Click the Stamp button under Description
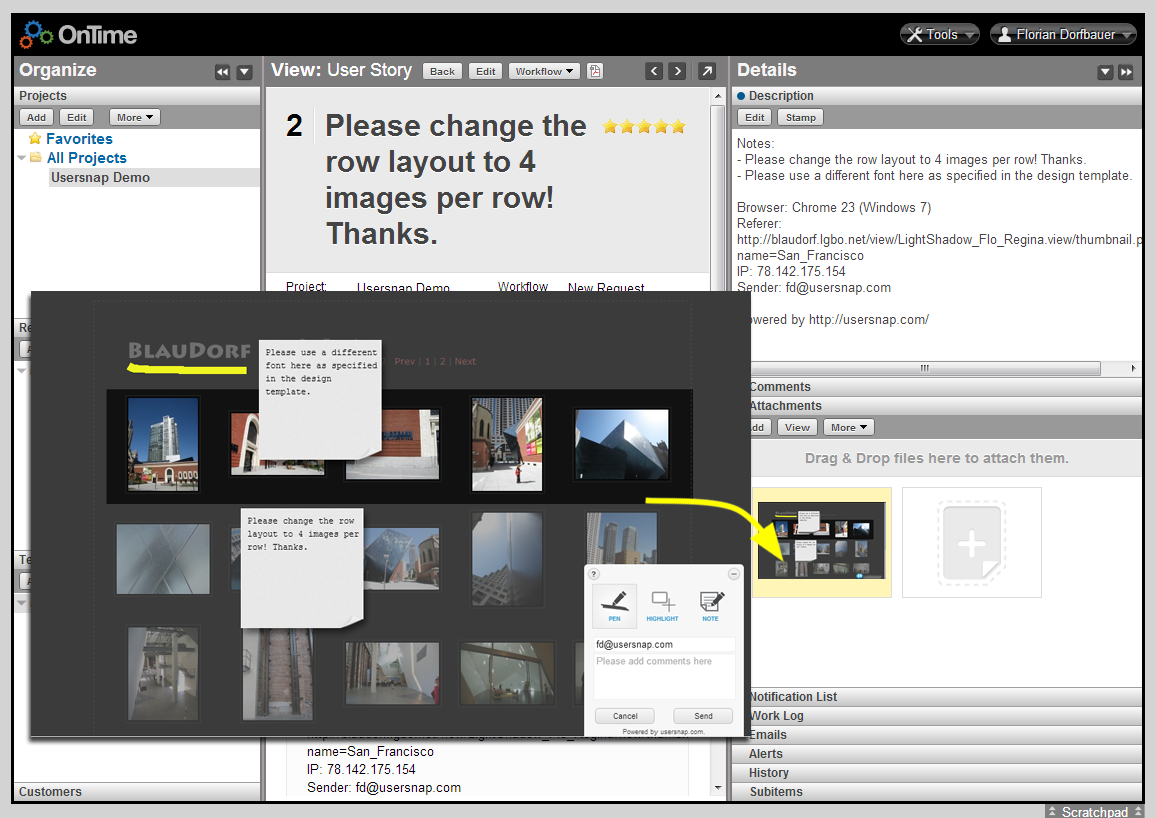 (801, 117)
